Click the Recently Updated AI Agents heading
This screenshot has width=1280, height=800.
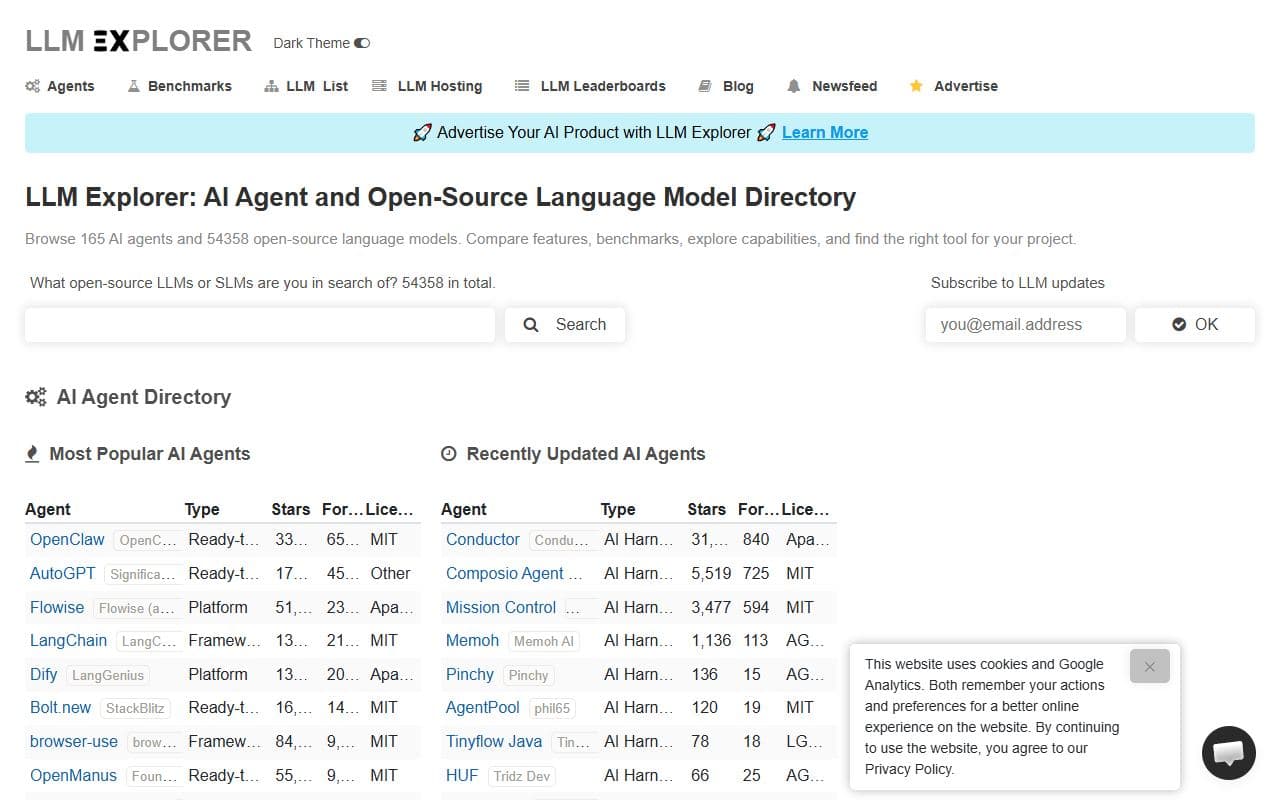click(586, 454)
